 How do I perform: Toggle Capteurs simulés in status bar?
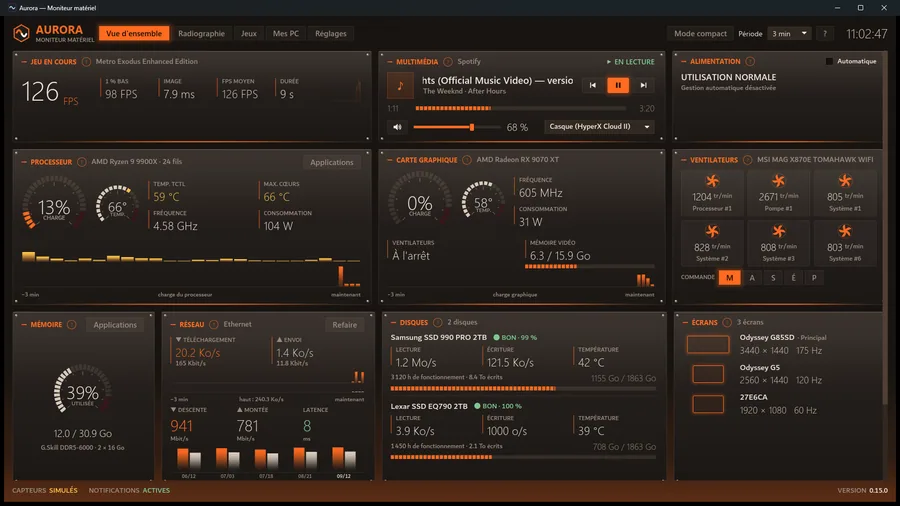[45, 491]
